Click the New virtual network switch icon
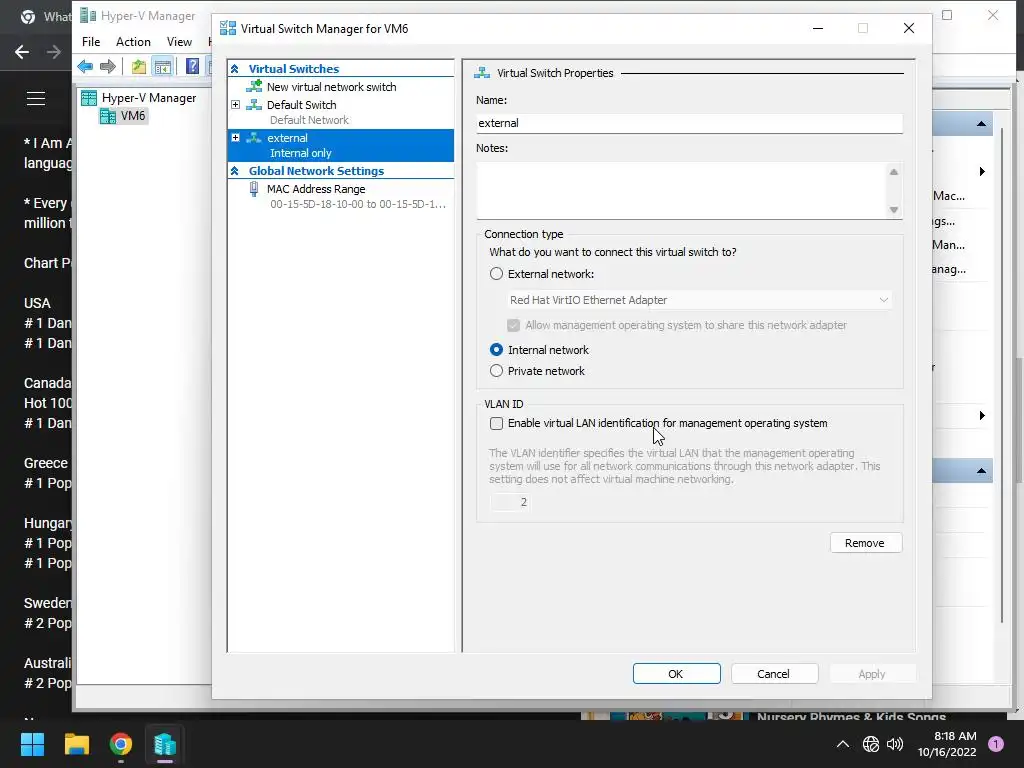Screen dimensions: 1024x768 254,86
